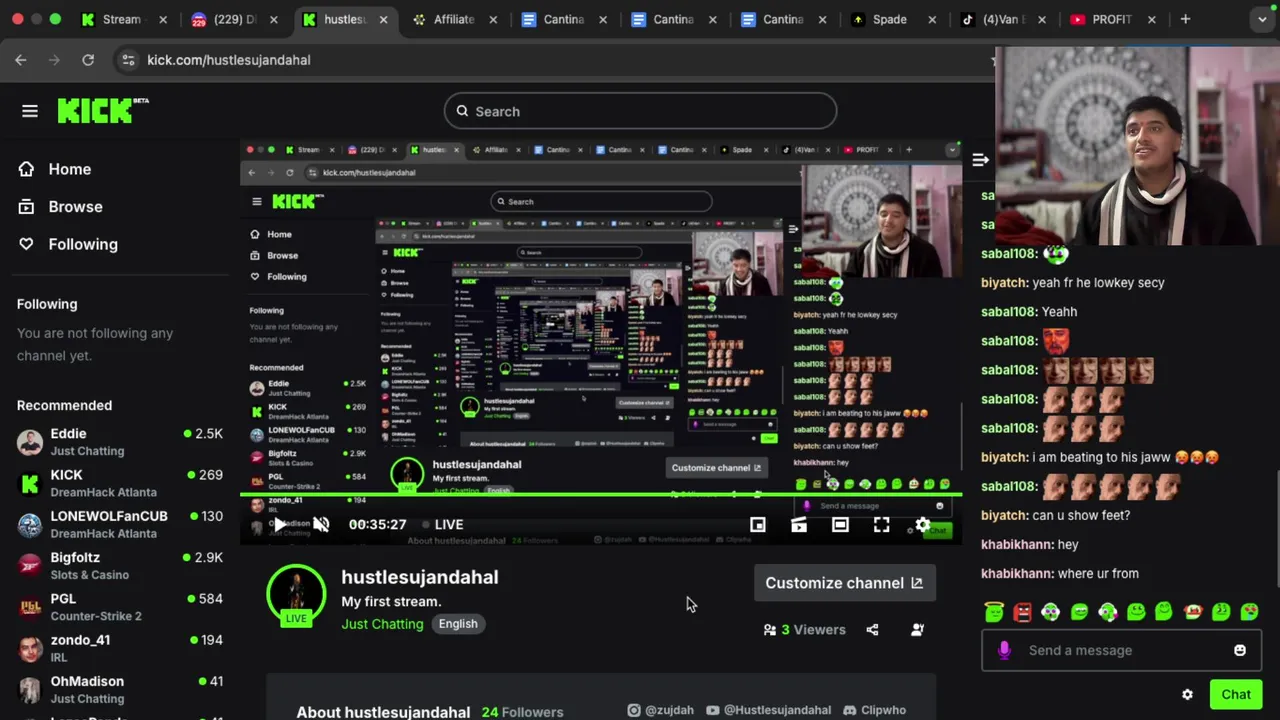Open recommended channel PGL

[x=120, y=606]
